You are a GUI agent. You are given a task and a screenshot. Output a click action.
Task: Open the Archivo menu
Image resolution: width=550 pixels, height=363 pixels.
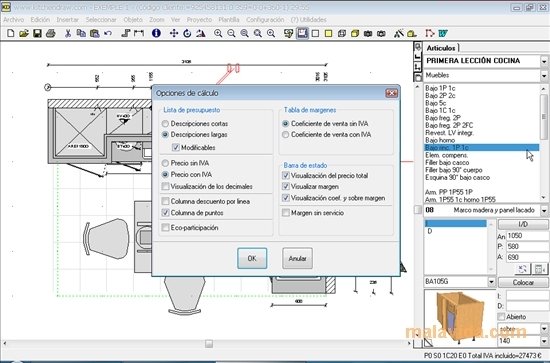pyautogui.click(x=14, y=20)
